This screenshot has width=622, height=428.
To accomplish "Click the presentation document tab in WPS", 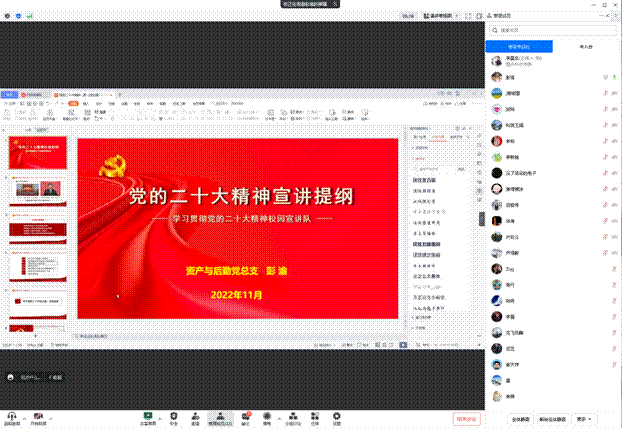I will pos(81,95).
